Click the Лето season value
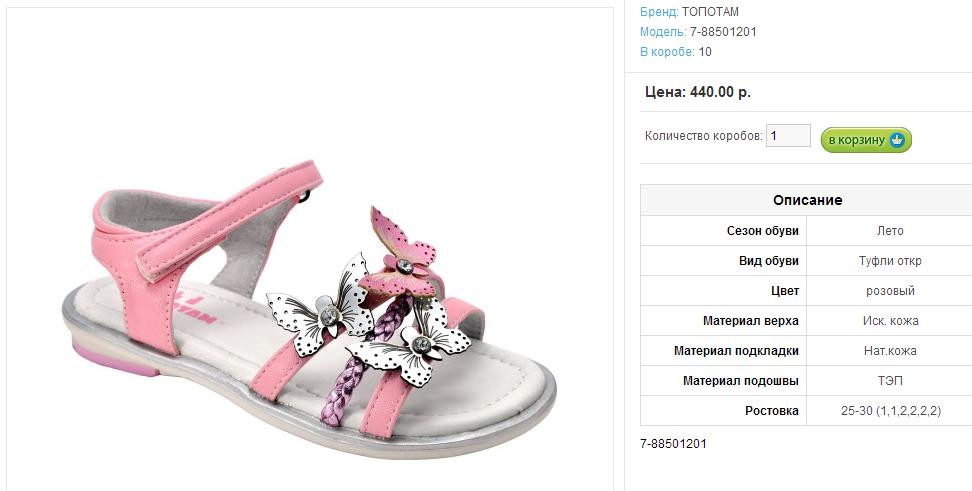This screenshot has height=491, width=972. 889,231
